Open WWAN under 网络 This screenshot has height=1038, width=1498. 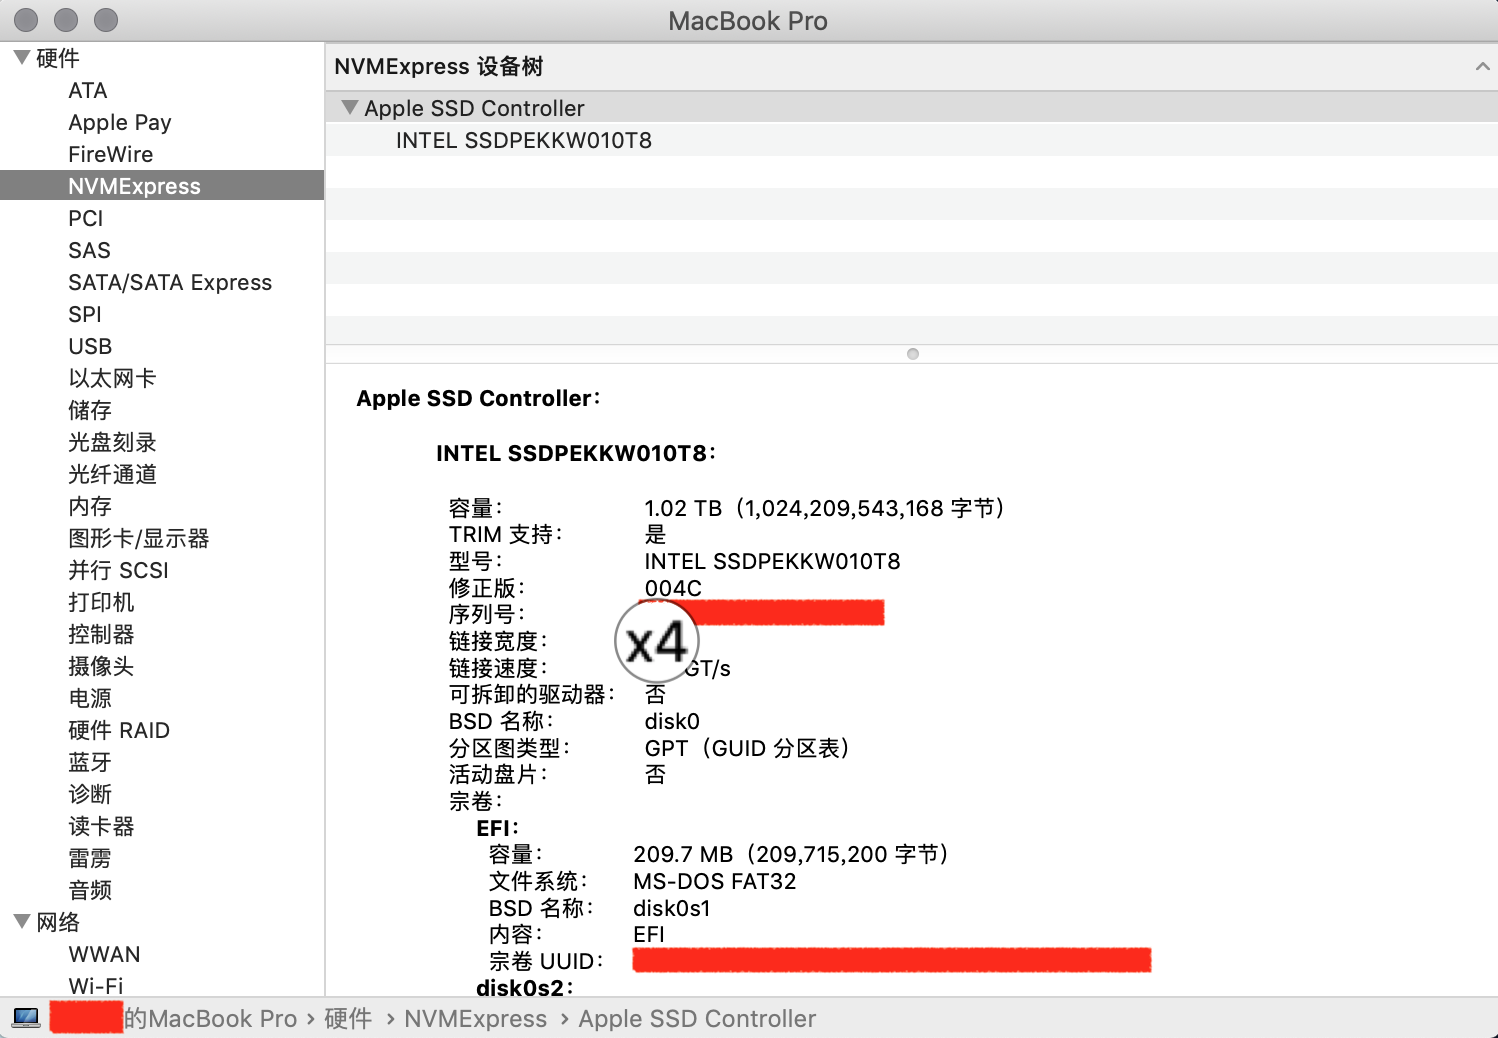[x=104, y=954]
